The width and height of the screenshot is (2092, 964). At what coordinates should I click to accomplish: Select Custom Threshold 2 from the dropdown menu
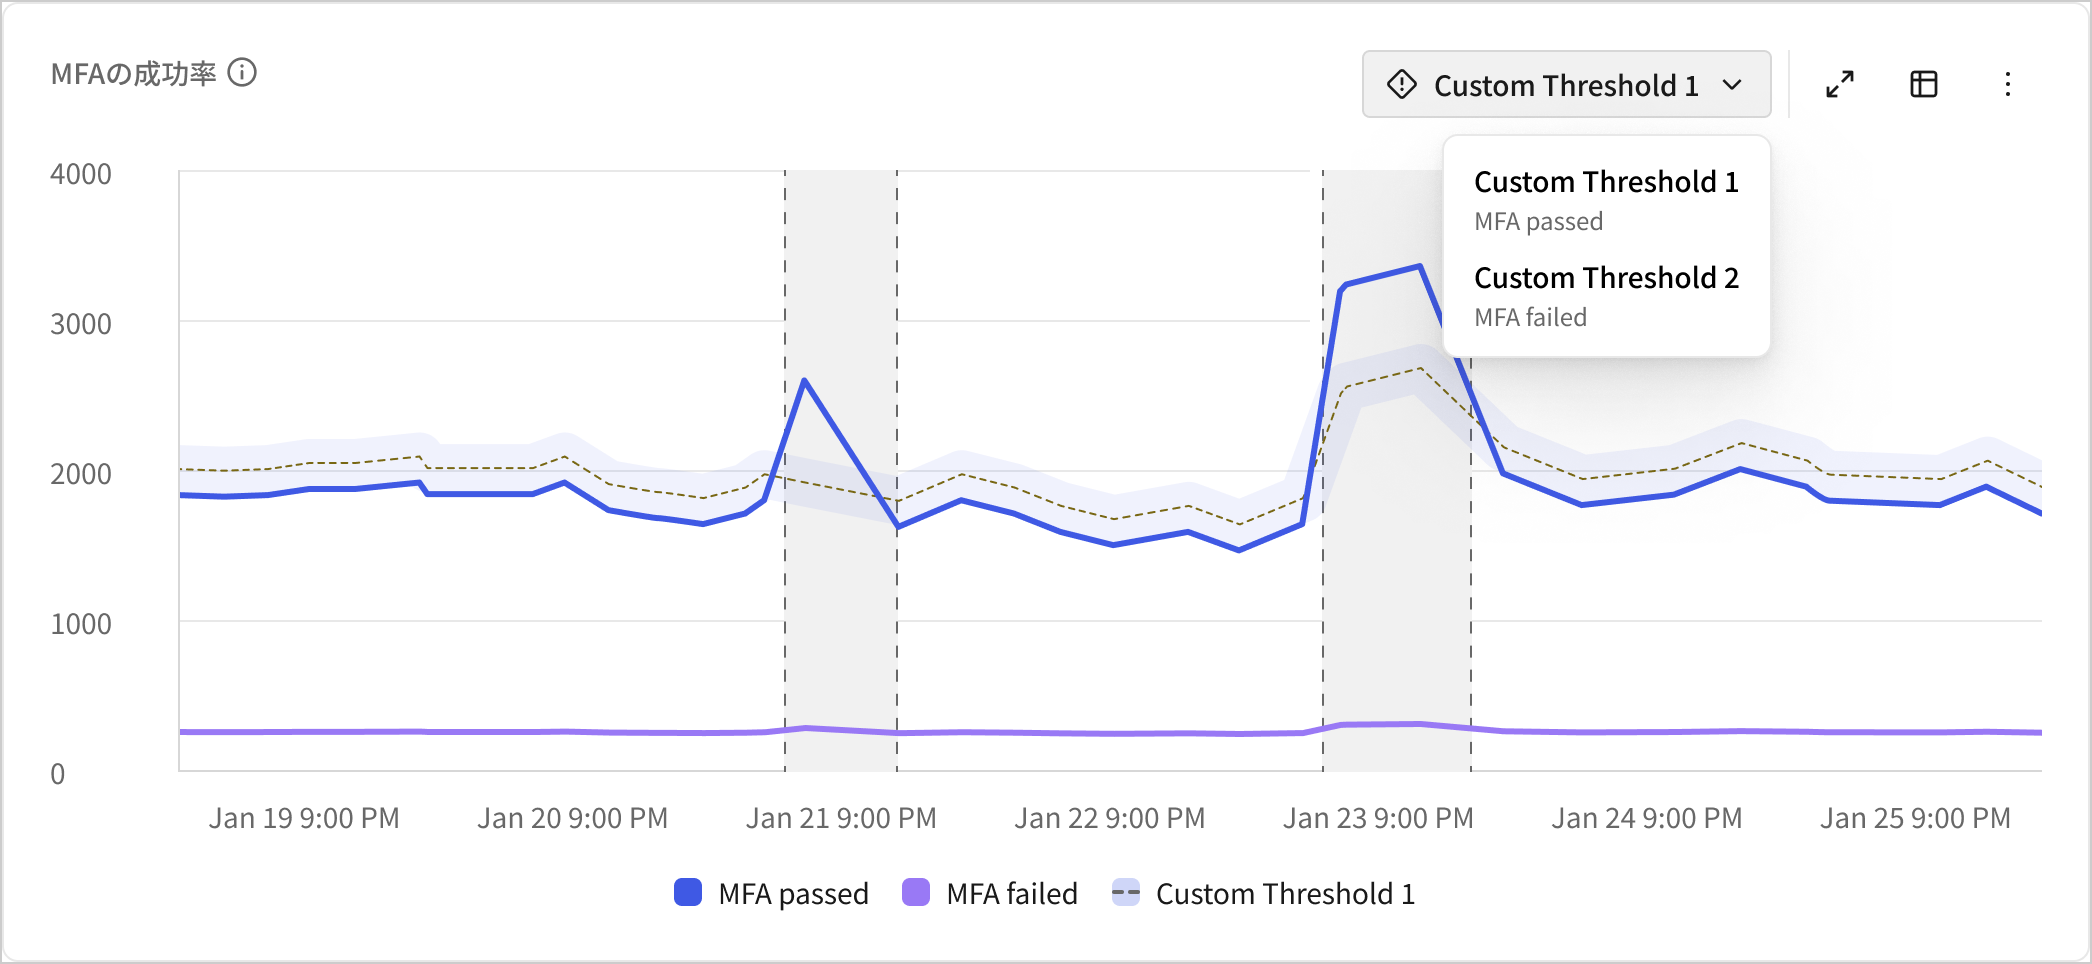[x=1606, y=277]
